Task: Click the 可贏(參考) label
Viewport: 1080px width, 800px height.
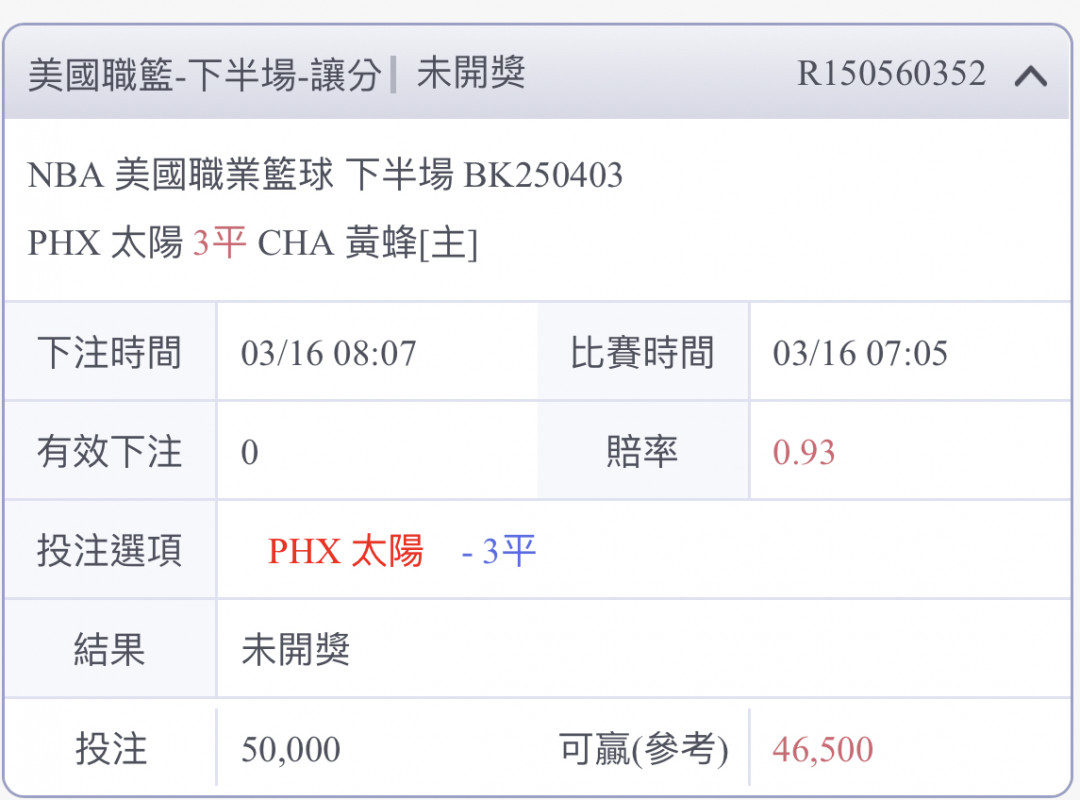Action: [643, 749]
